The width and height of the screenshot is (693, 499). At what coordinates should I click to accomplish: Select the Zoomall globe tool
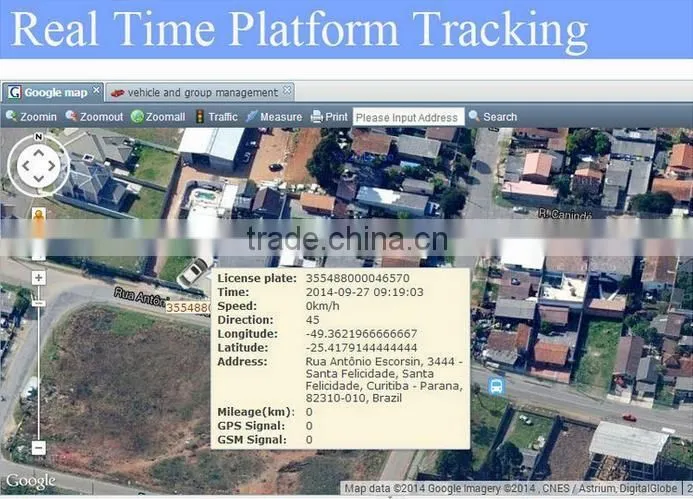pyautogui.click(x=158, y=117)
